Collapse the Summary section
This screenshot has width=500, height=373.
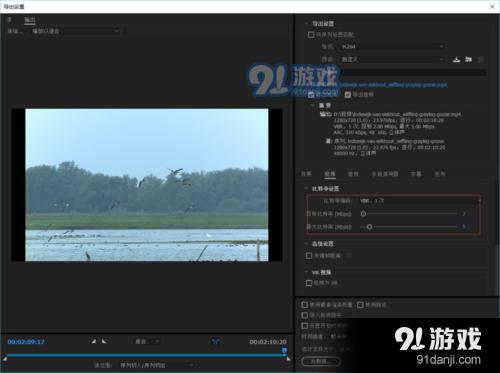[x=312, y=105]
